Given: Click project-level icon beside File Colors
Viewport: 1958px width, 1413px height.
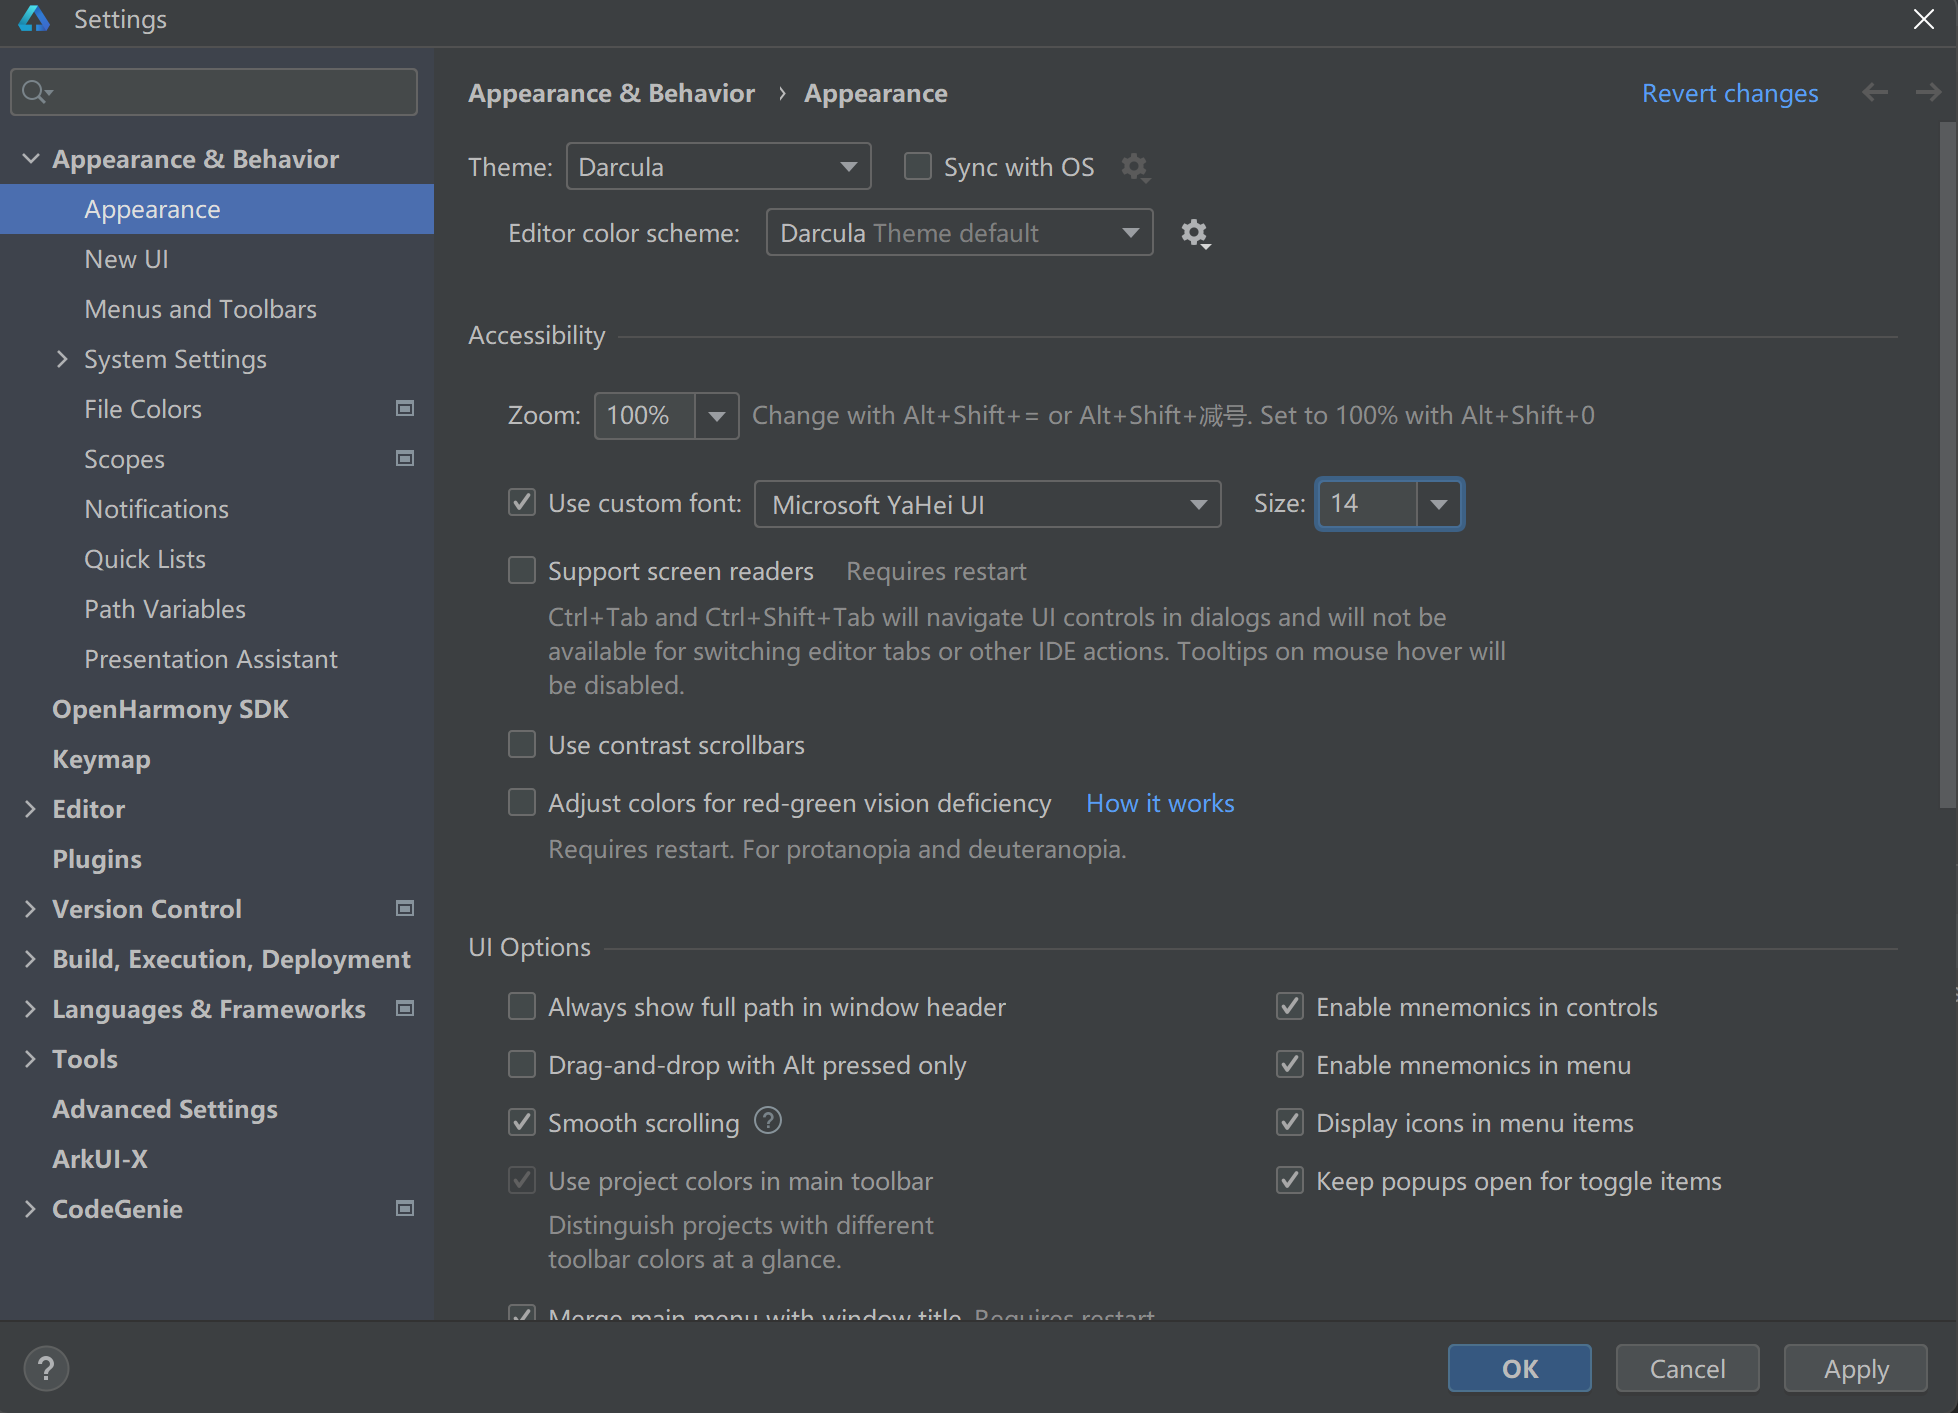Looking at the screenshot, I should pyautogui.click(x=405, y=408).
